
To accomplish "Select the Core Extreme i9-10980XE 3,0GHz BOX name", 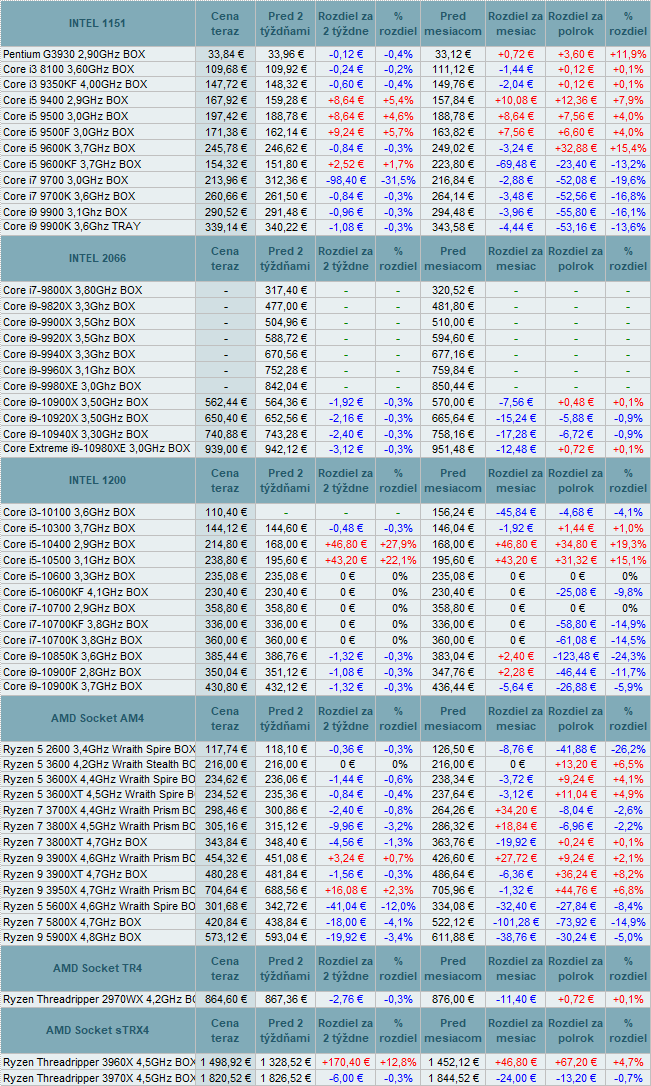I will click(x=96, y=449).
